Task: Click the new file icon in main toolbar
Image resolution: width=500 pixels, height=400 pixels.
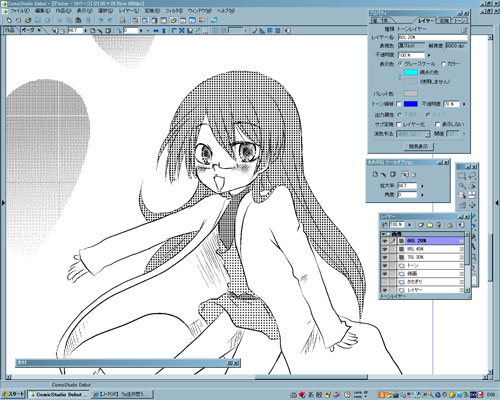Action: tap(9, 20)
